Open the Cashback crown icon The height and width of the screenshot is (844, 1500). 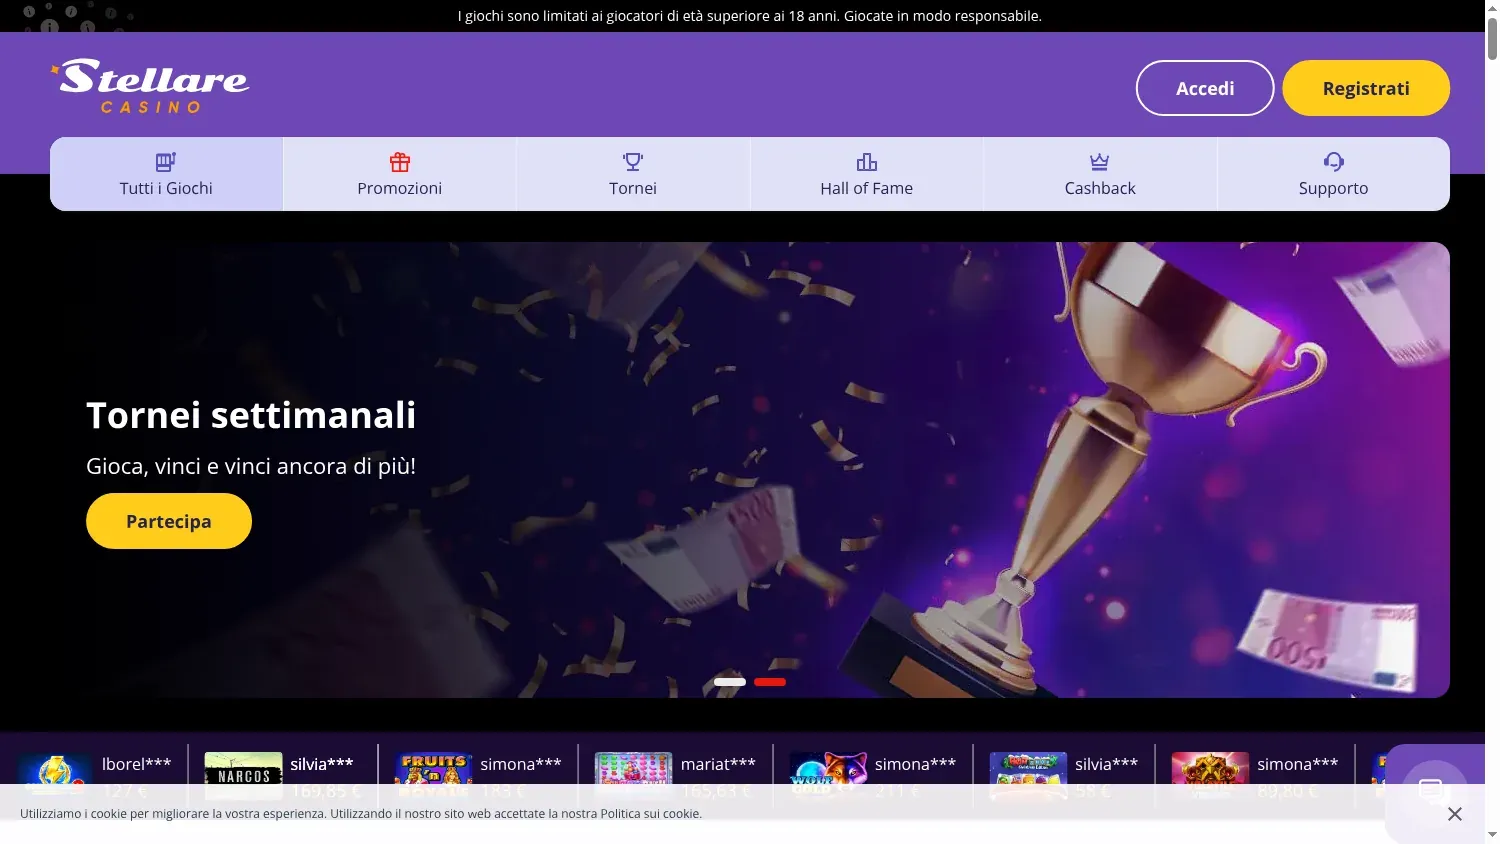[1100, 162]
